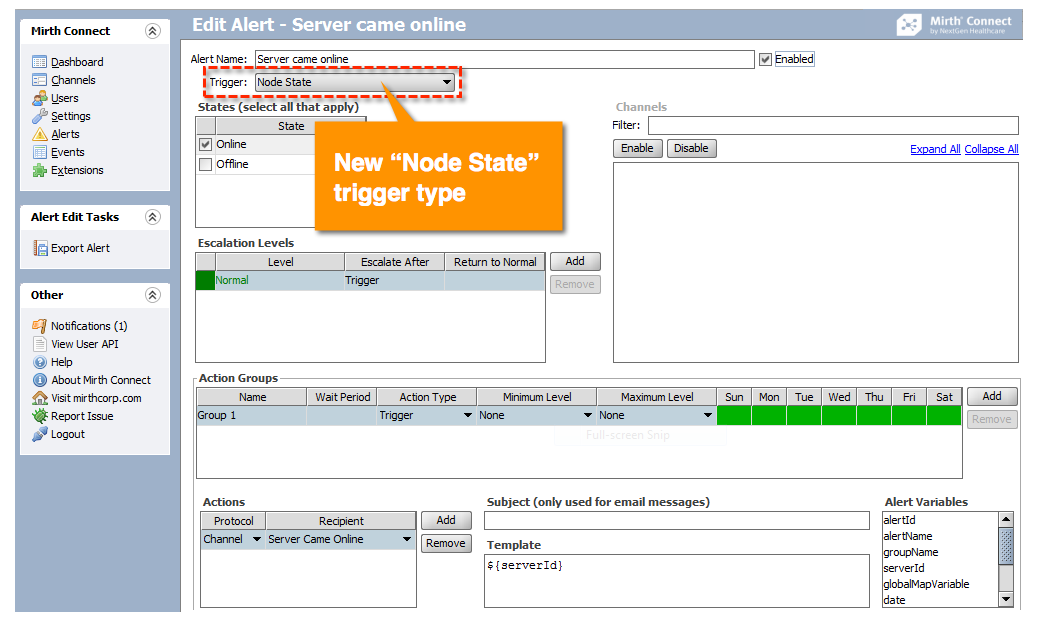Click the Disable channels button
The image size is (1037, 627).
691,148
